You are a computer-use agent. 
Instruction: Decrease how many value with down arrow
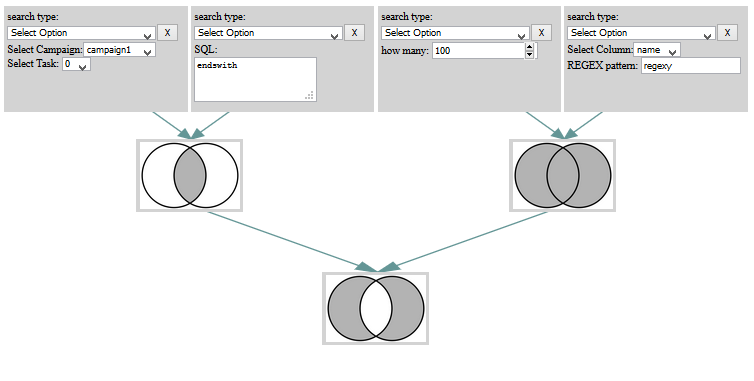530,54
